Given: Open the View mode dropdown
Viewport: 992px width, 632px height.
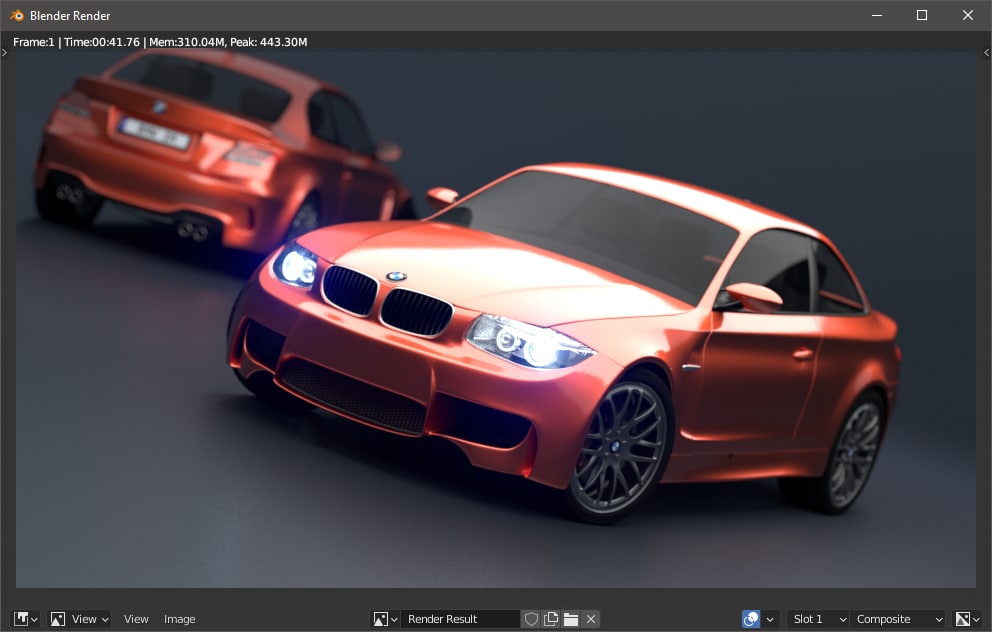Looking at the screenshot, I should (80, 619).
